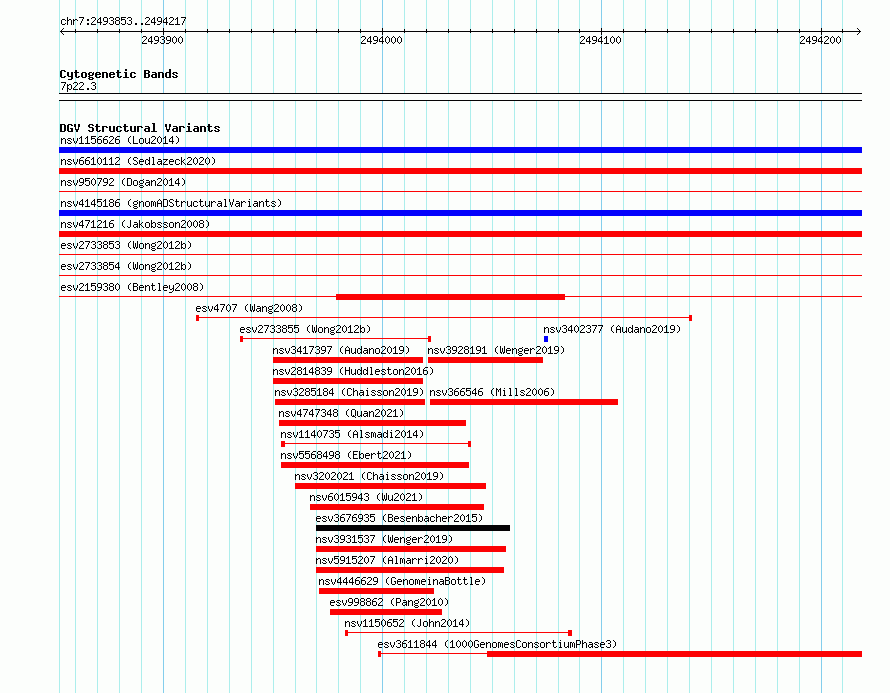
Task: Click nsv1150652 (John2014) label
Action: 407,623
